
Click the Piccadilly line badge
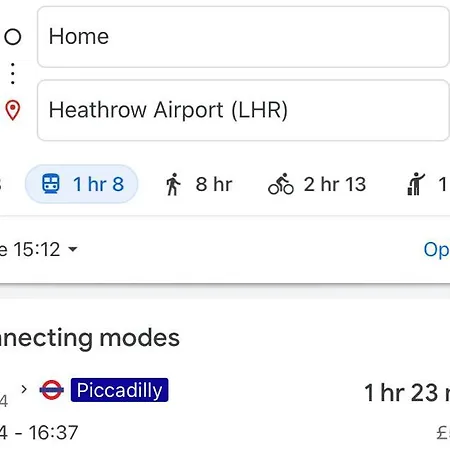(x=119, y=390)
